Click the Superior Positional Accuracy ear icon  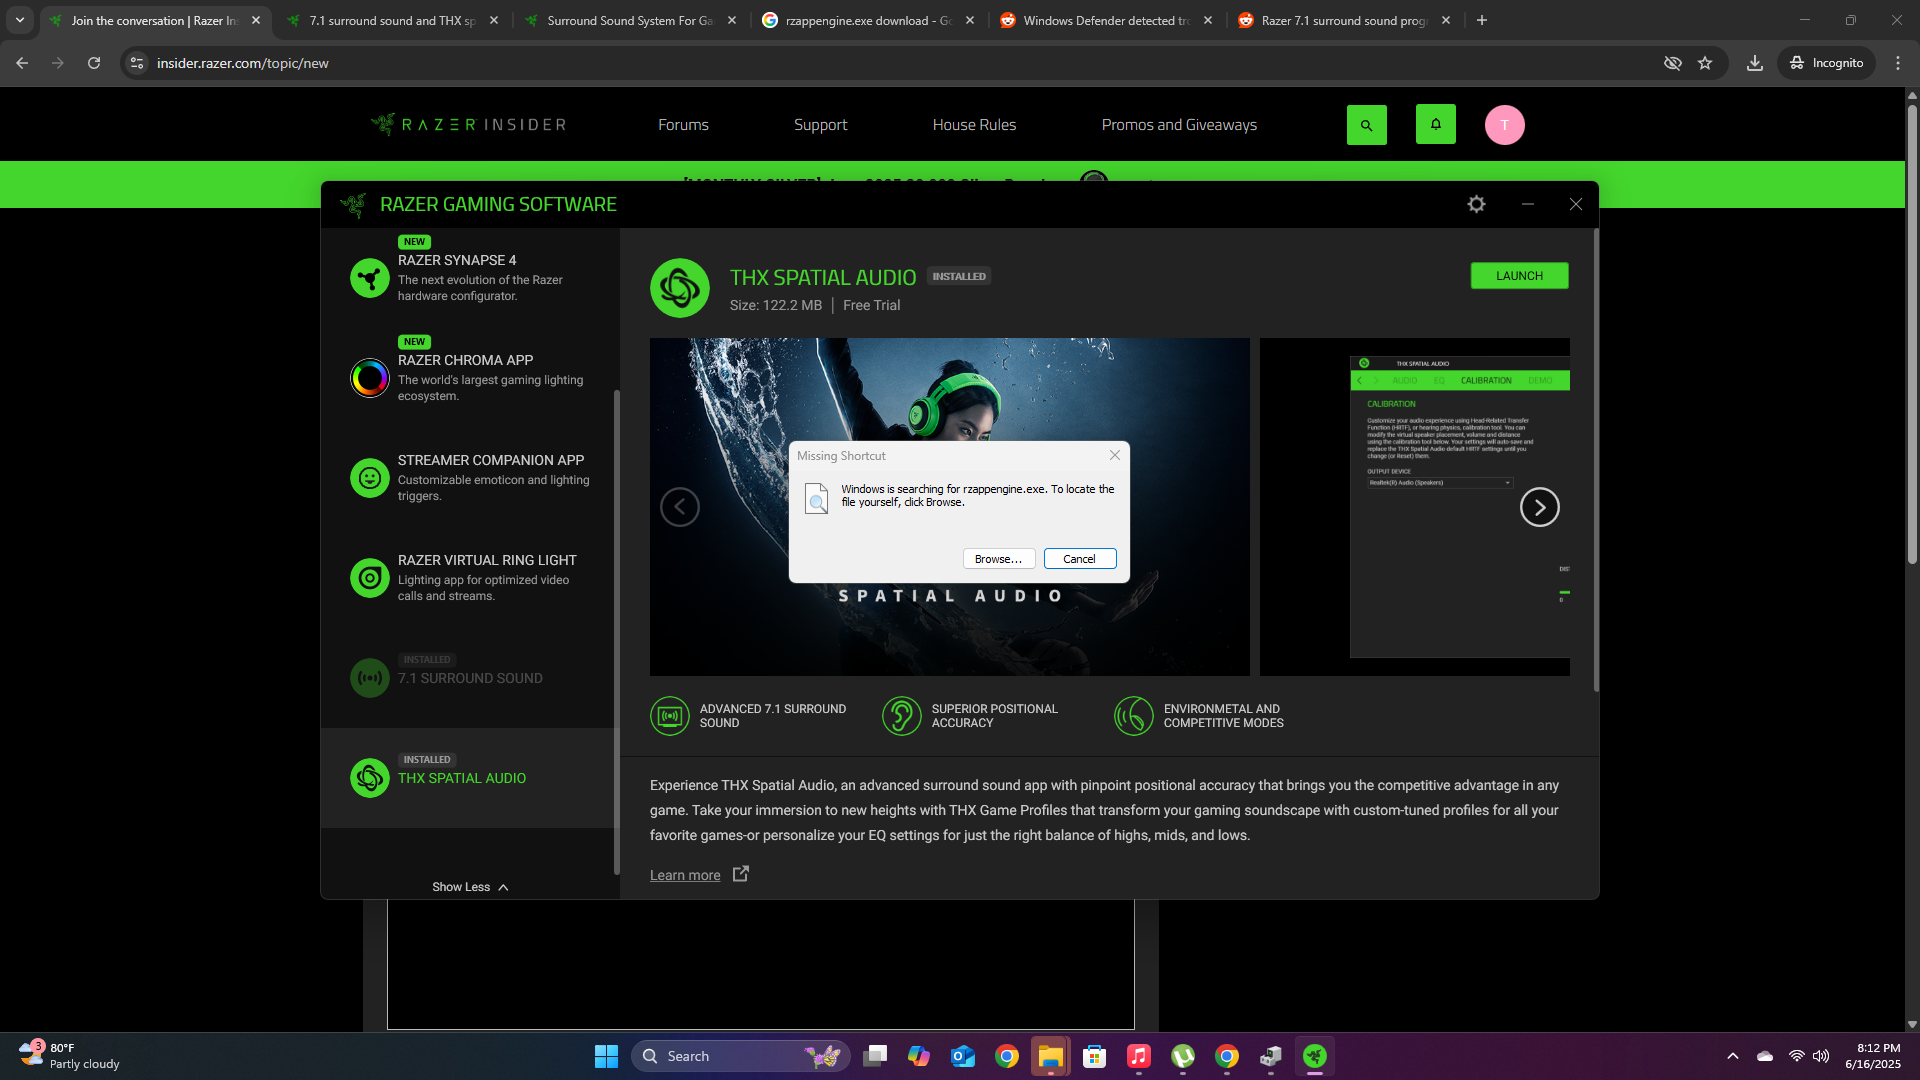(902, 716)
